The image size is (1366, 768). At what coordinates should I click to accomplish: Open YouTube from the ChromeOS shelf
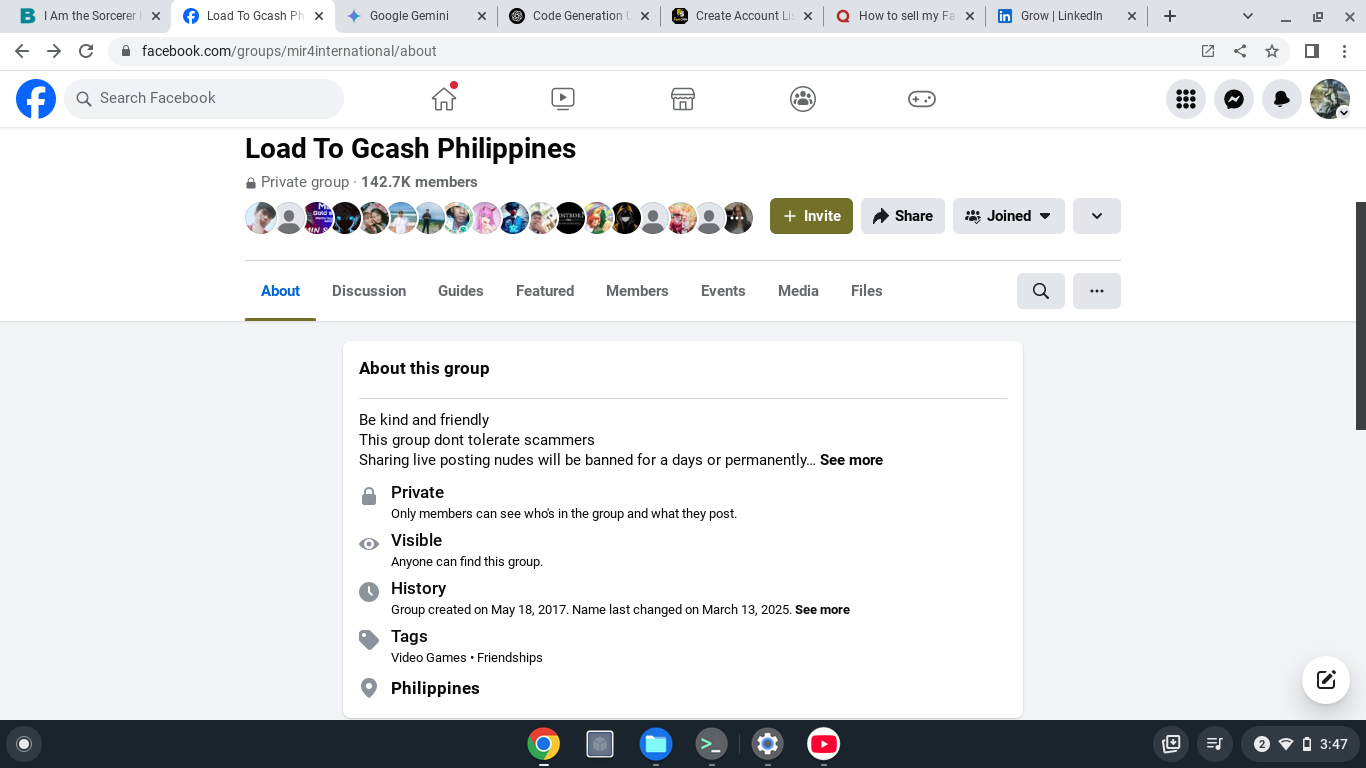point(824,744)
